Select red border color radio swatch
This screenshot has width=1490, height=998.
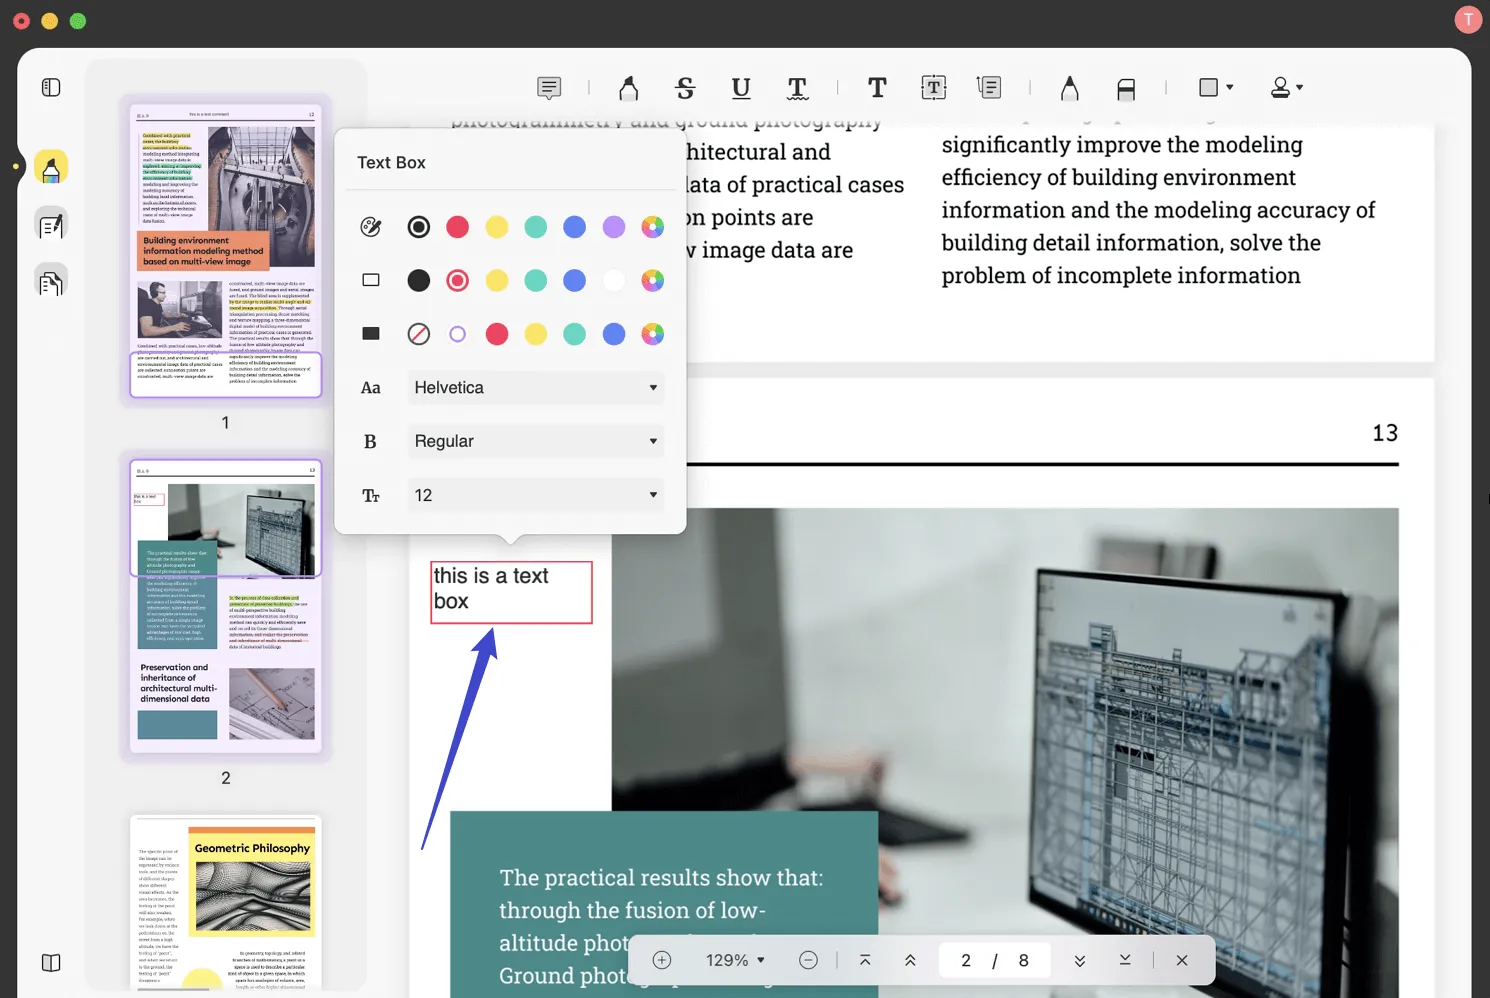(458, 281)
